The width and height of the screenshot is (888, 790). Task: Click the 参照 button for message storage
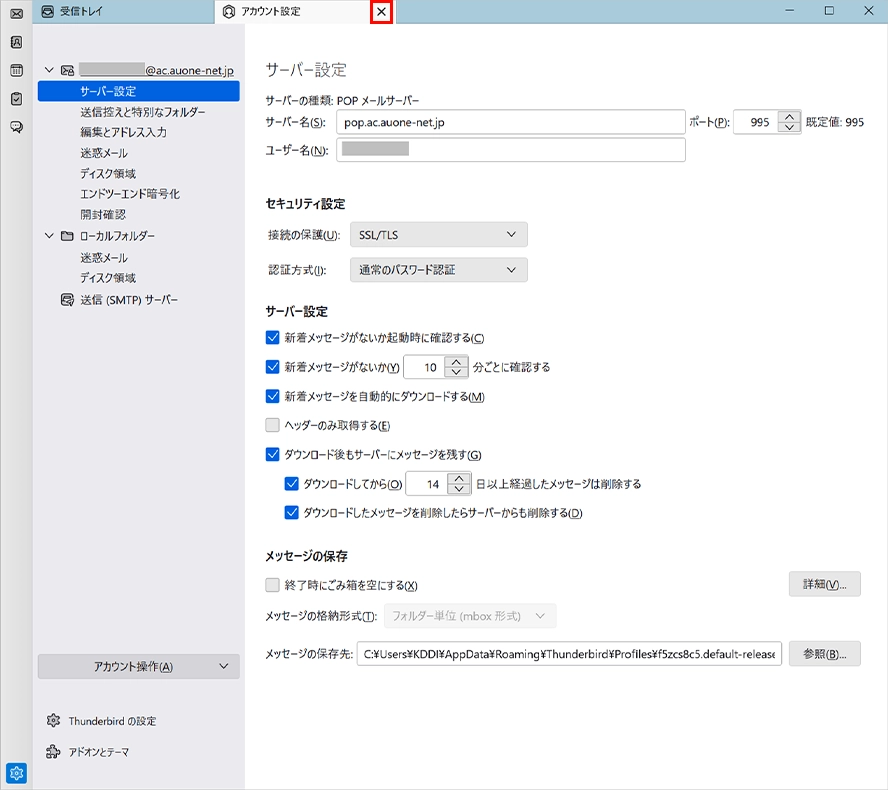[824, 653]
